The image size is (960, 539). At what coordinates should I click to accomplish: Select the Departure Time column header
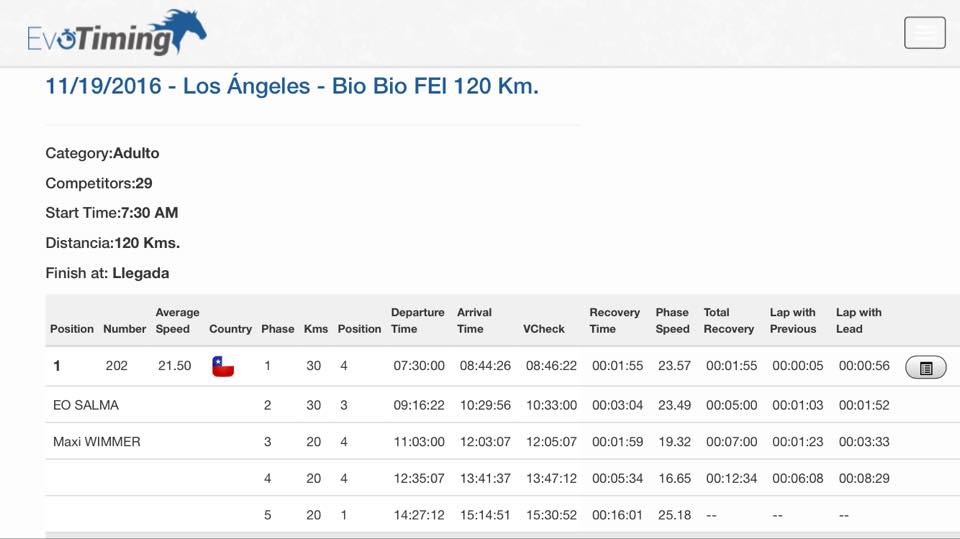[x=418, y=320]
